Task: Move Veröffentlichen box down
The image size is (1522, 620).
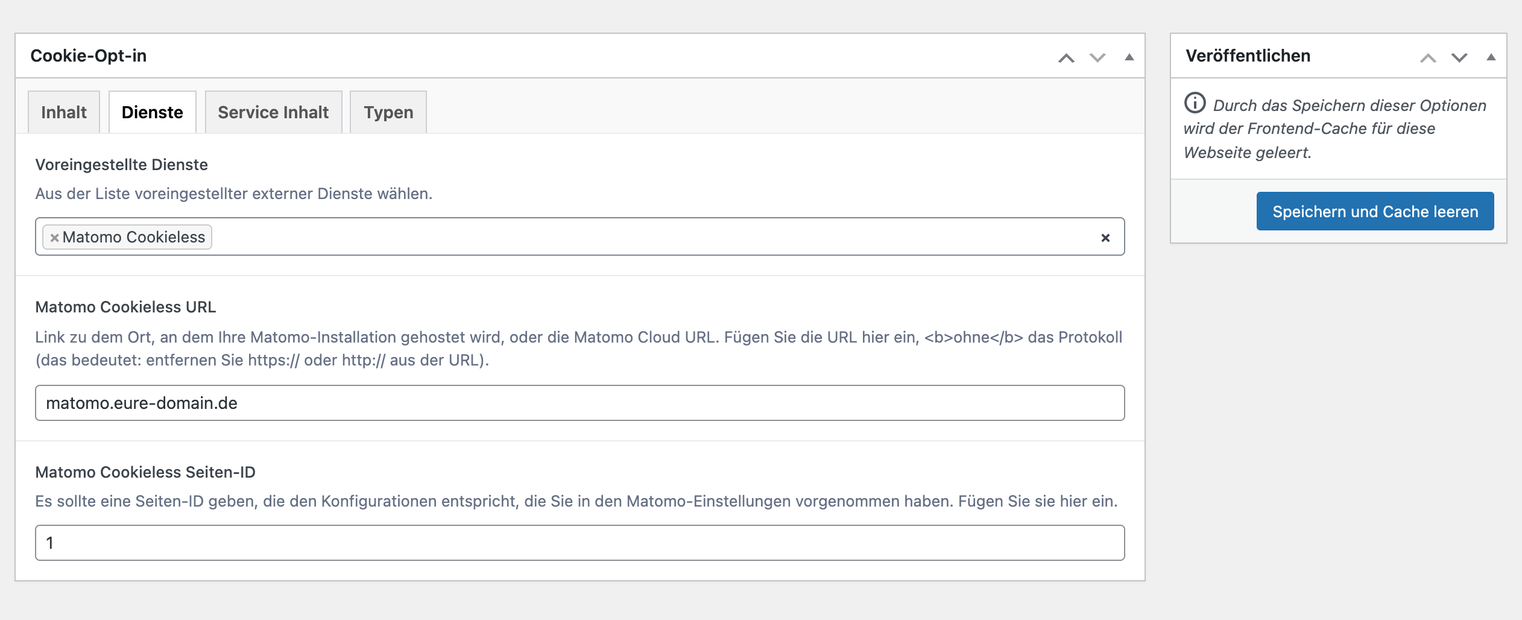Action: [x=1459, y=57]
